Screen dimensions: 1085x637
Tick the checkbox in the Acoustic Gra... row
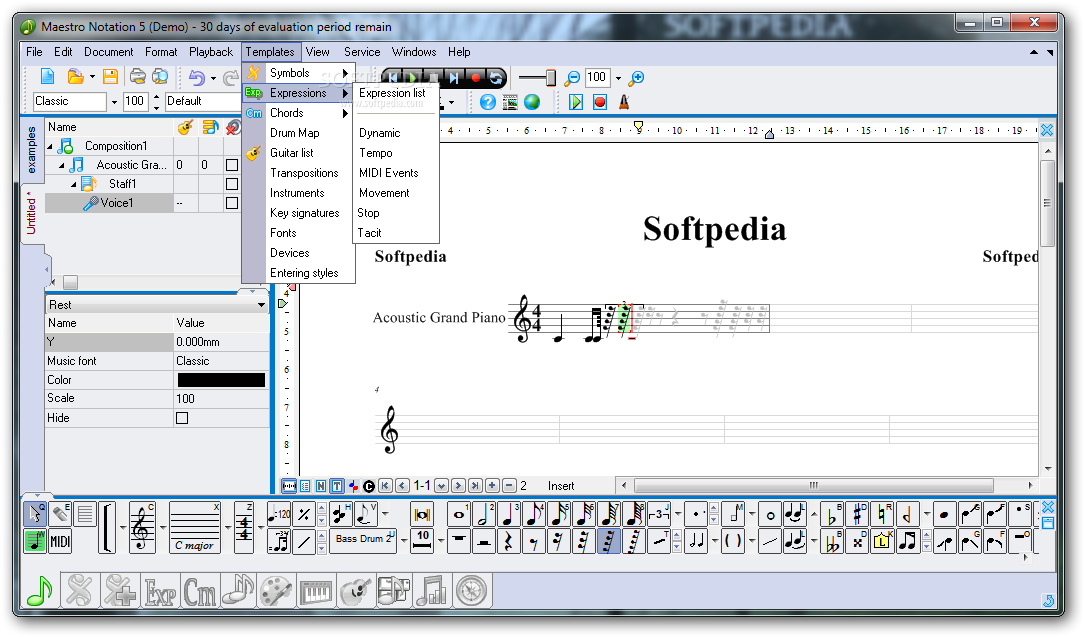(x=232, y=165)
